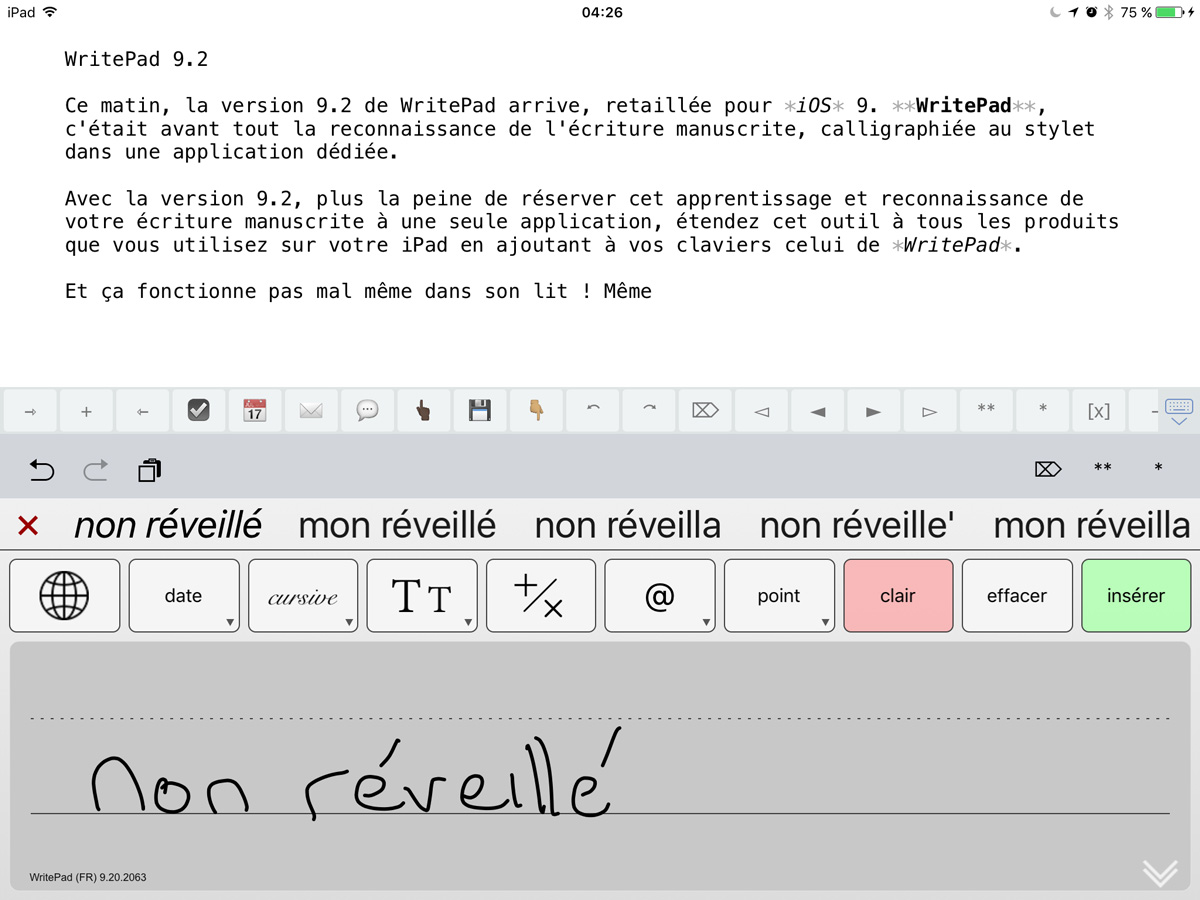The image size is (1200, 900).
Task: Open the cursive writing style dropdown
Action: pyautogui.click(x=303, y=596)
